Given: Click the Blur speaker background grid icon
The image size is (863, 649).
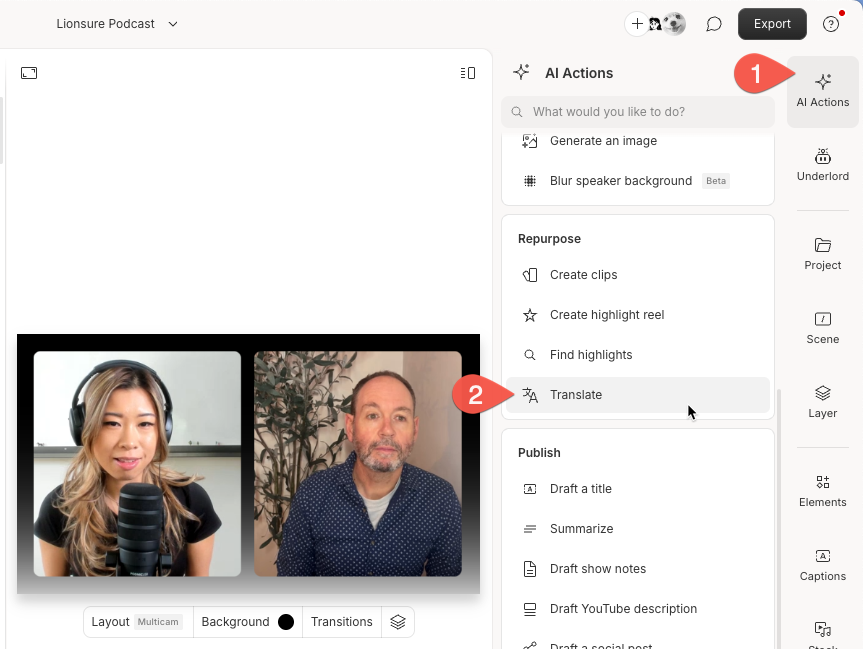Looking at the screenshot, I should 529,181.
